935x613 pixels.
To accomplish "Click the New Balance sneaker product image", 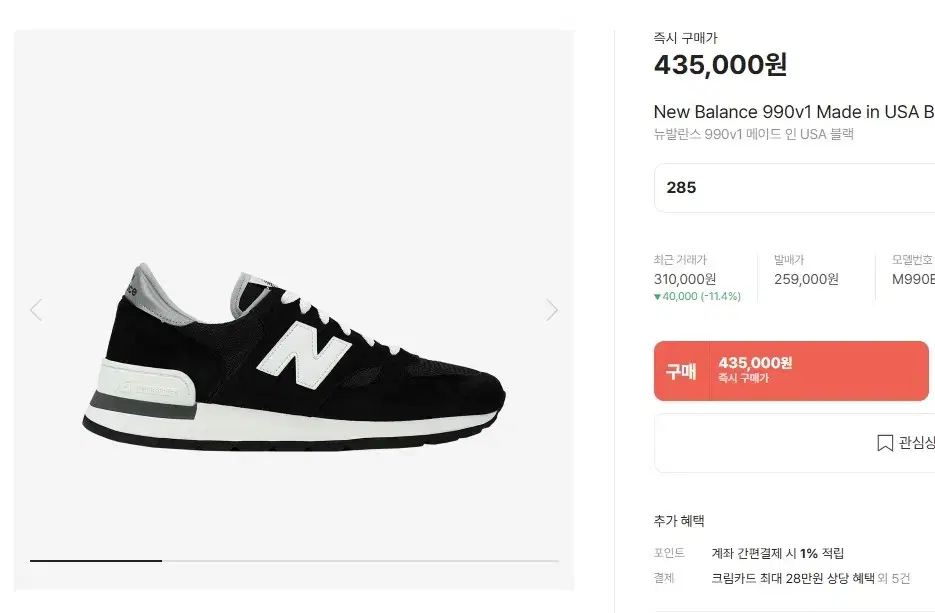I will click(x=294, y=357).
